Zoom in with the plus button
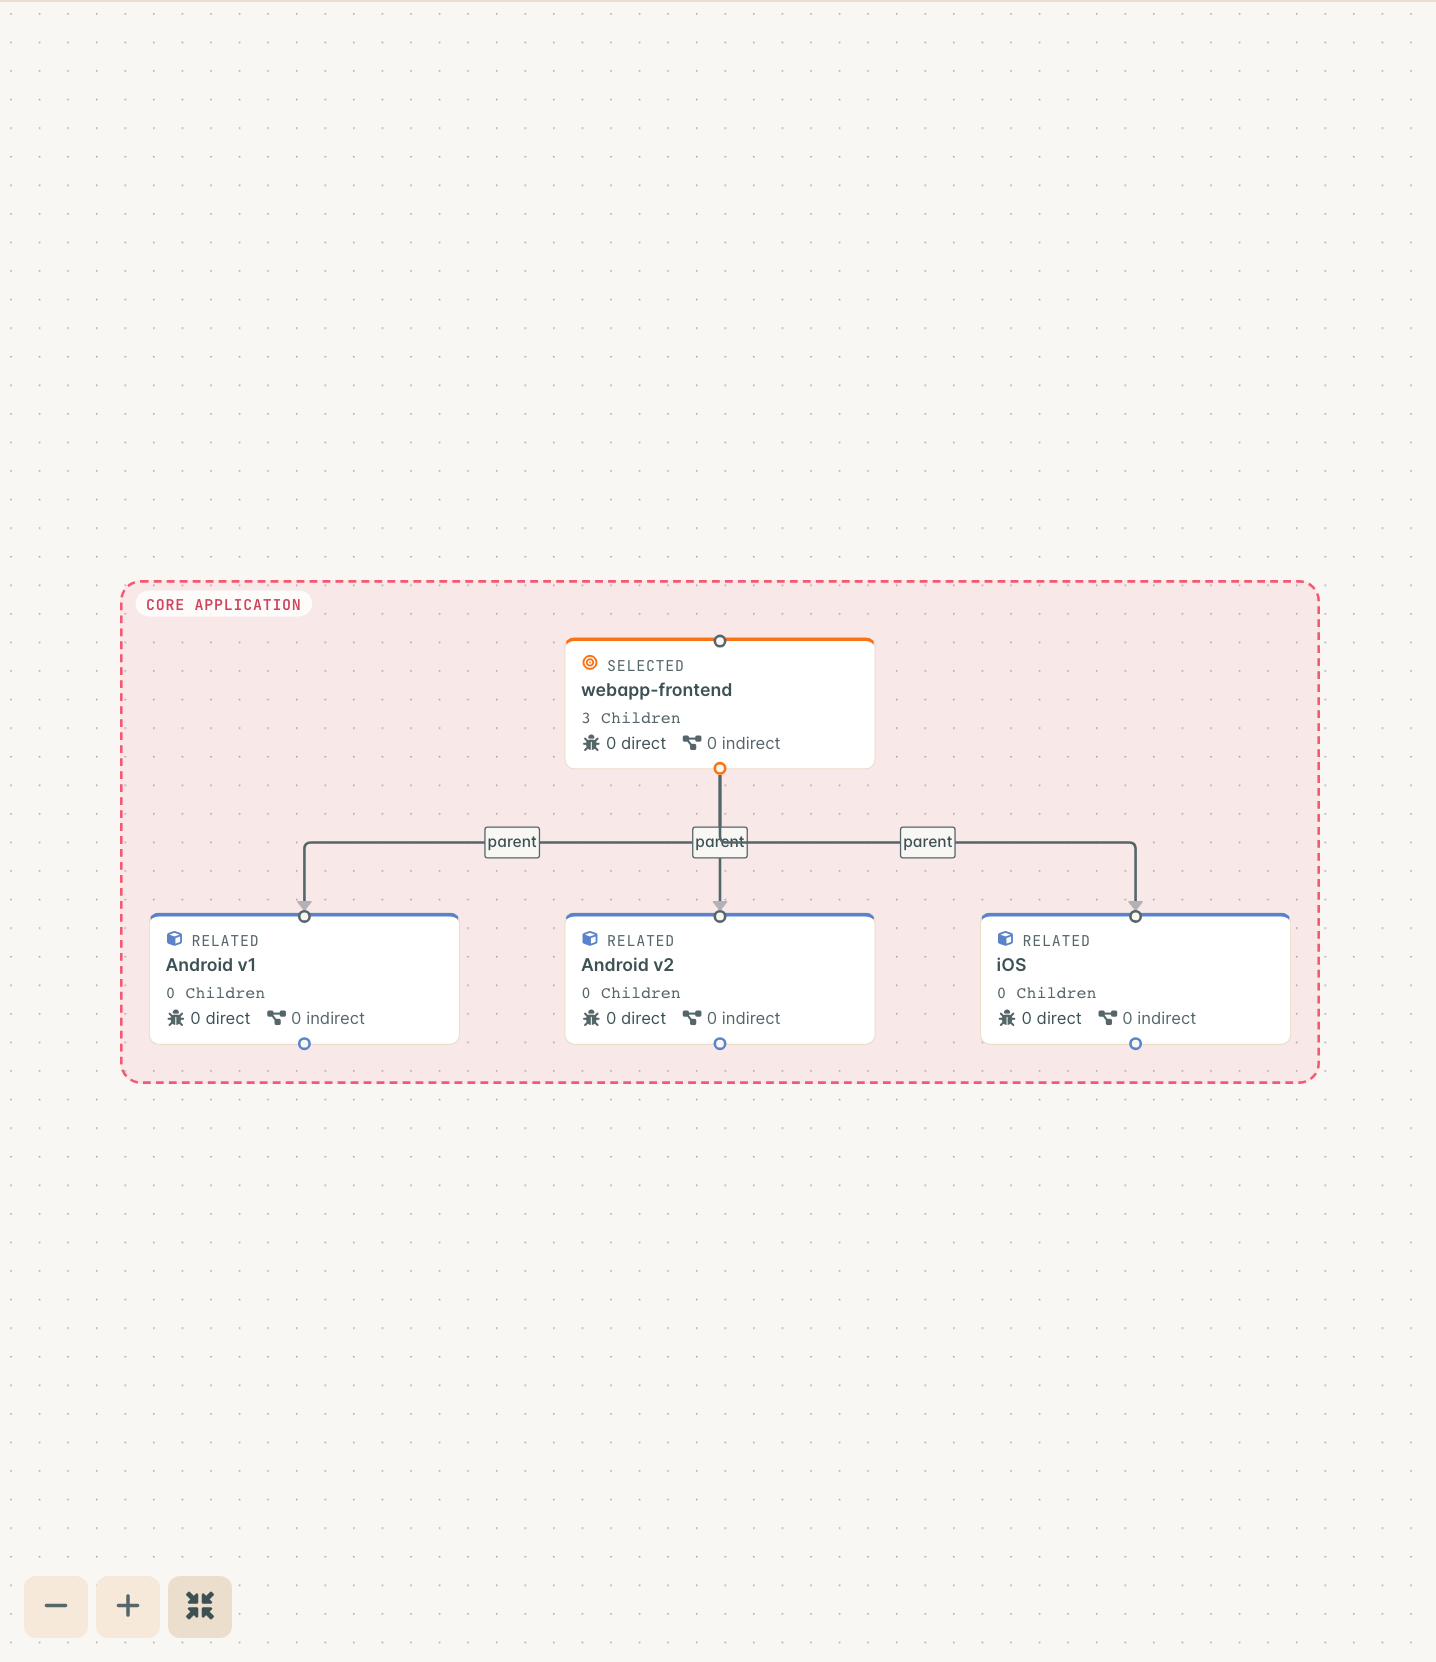The width and height of the screenshot is (1436, 1662). 128,1606
